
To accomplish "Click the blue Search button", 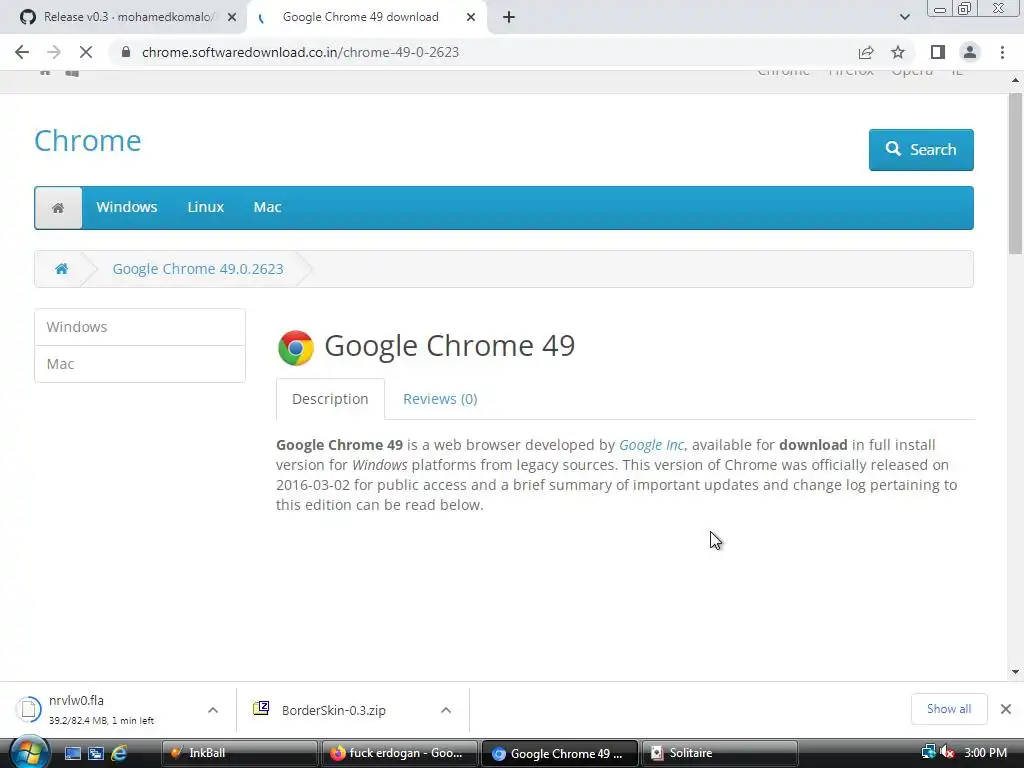I will tap(921, 150).
